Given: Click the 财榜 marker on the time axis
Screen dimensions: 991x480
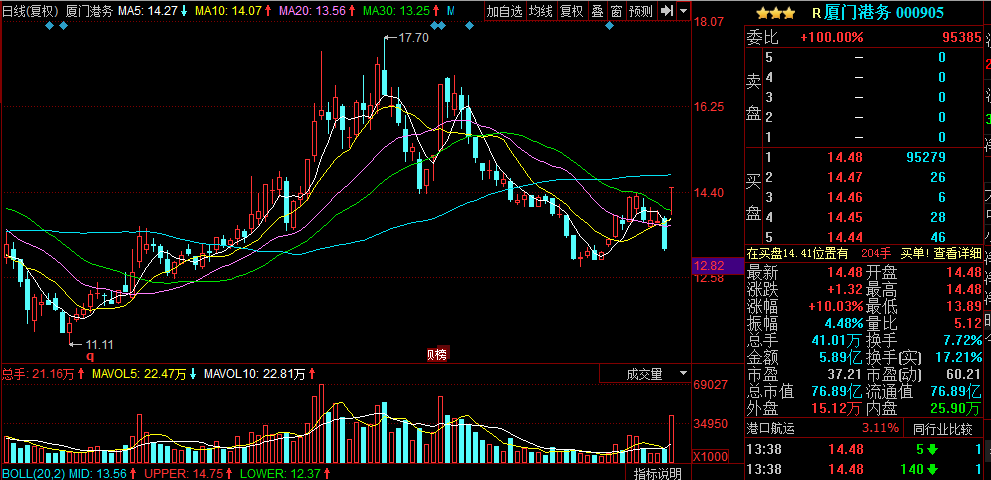Looking at the screenshot, I should [437, 355].
